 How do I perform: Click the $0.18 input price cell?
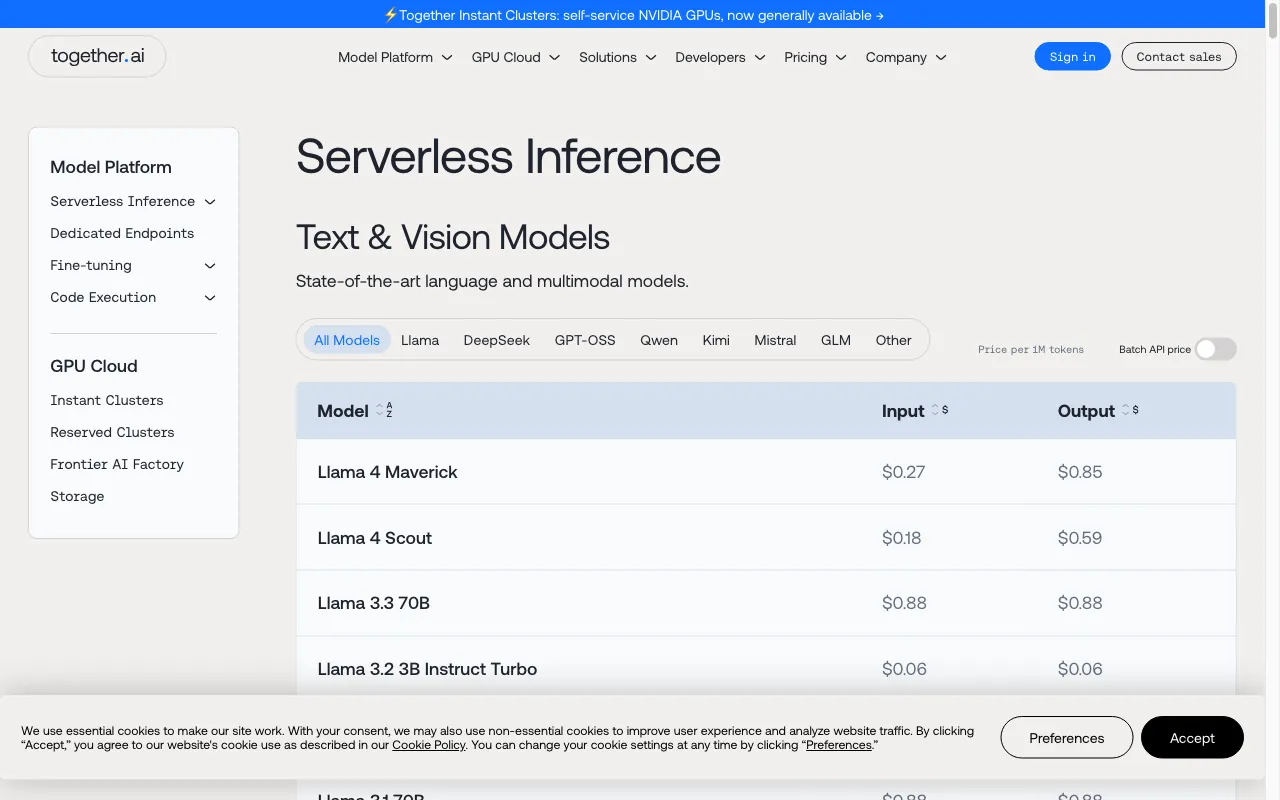(x=902, y=538)
